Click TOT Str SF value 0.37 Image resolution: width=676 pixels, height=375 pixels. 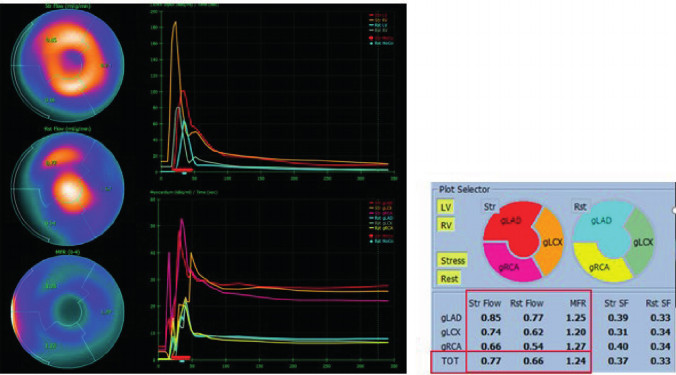tap(618, 361)
